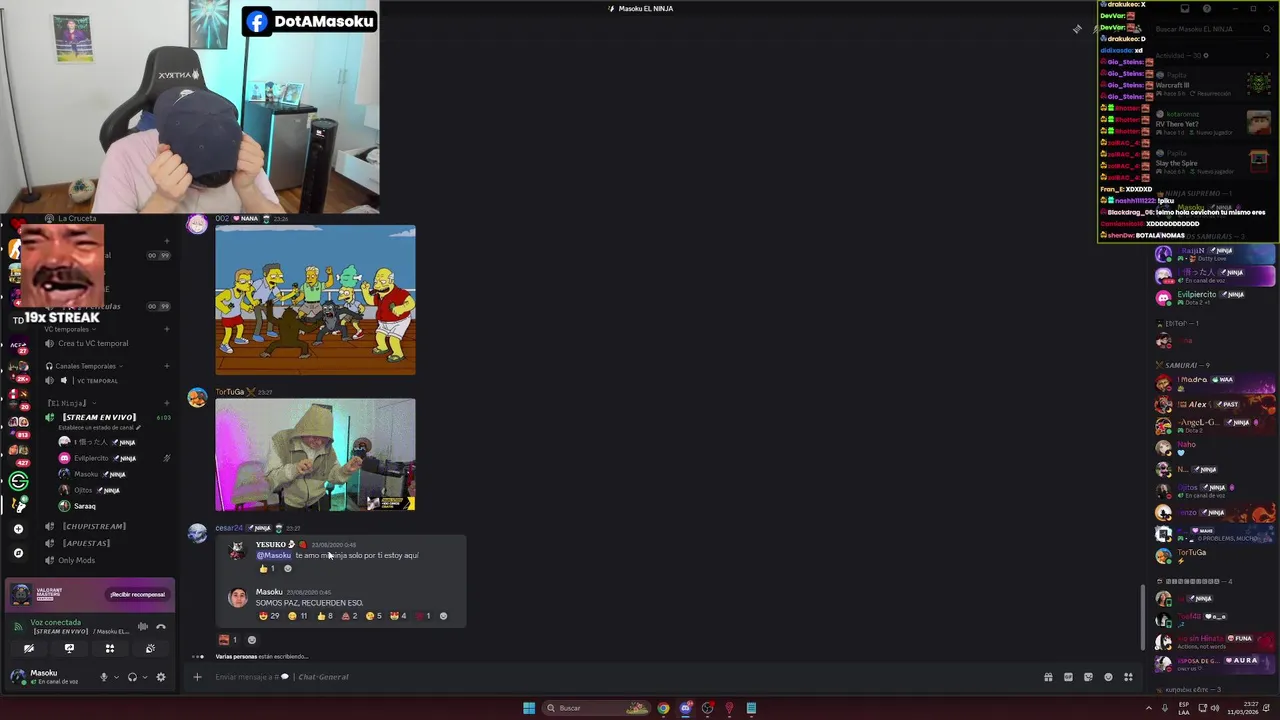Viewport: 1280px width, 720px height.
Task: Open Chrome from taskbar
Action: point(663,708)
